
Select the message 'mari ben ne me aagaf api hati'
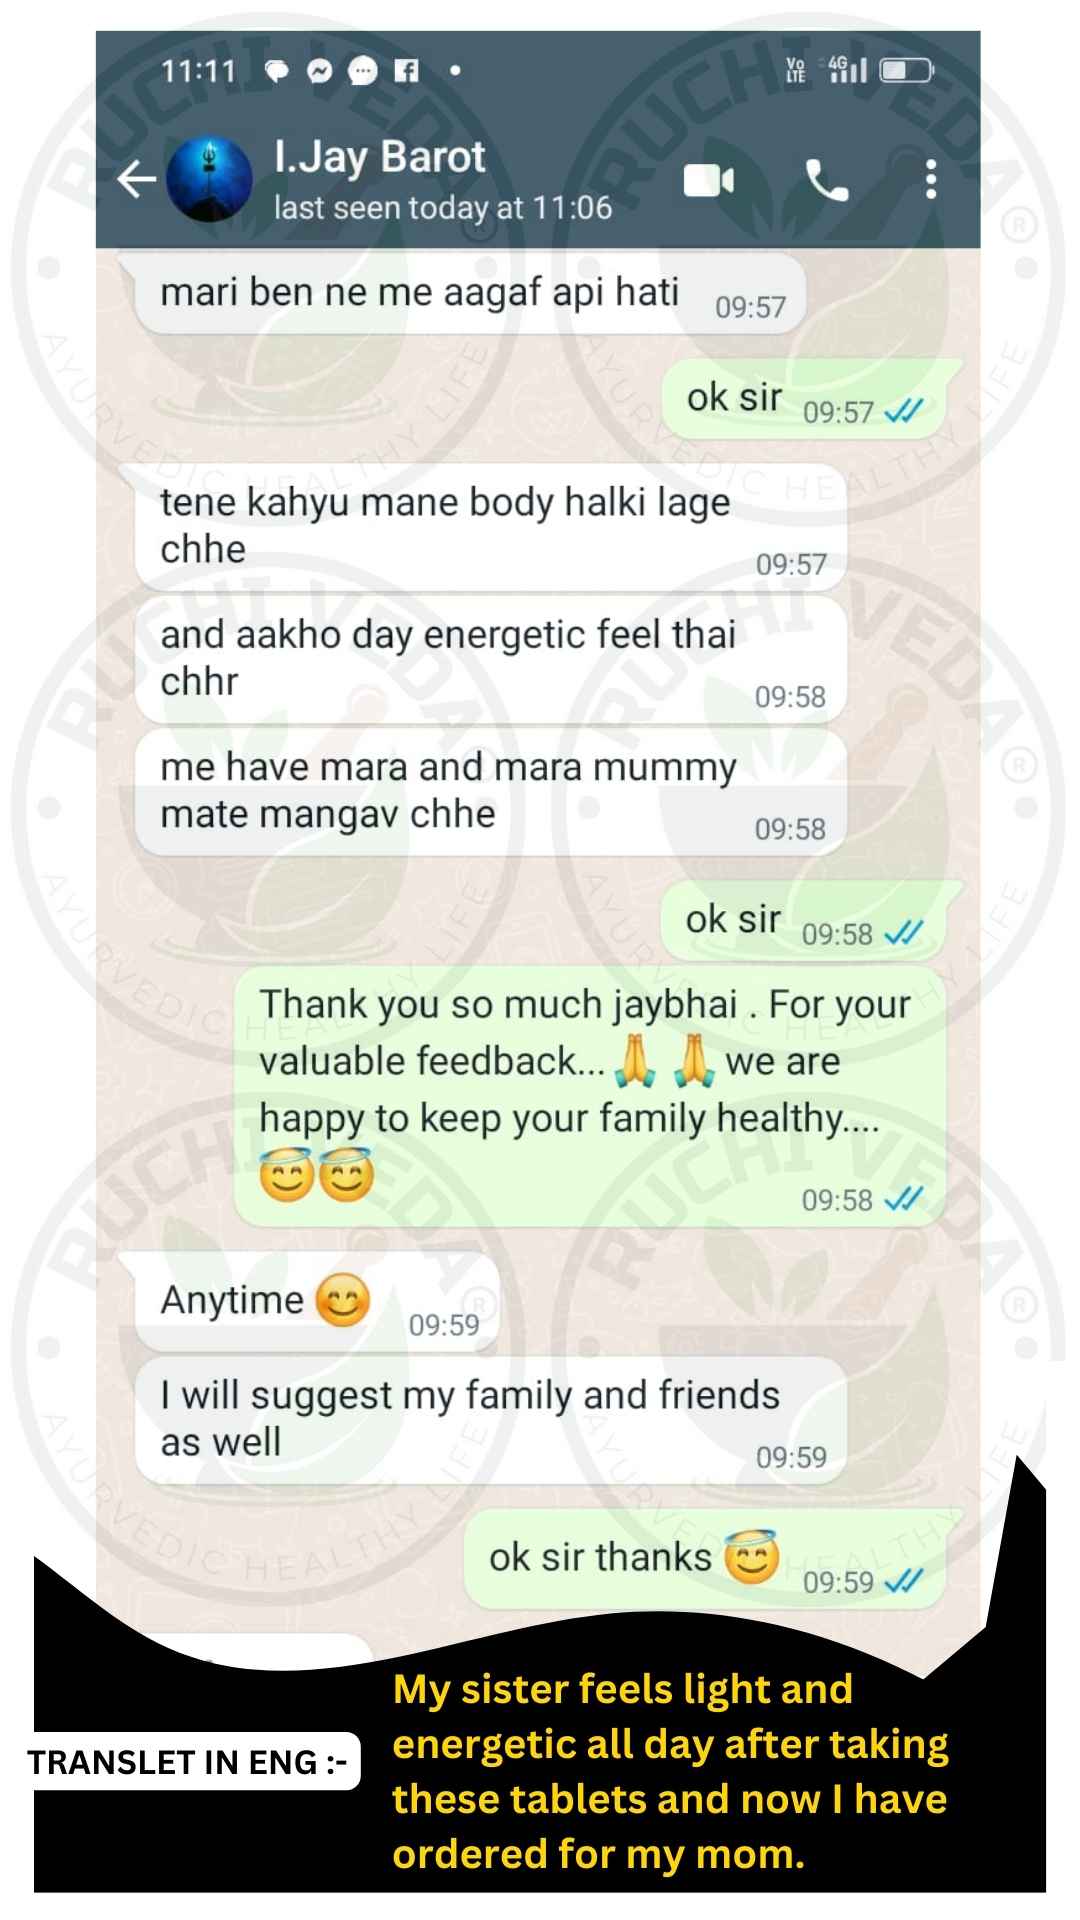point(470,295)
